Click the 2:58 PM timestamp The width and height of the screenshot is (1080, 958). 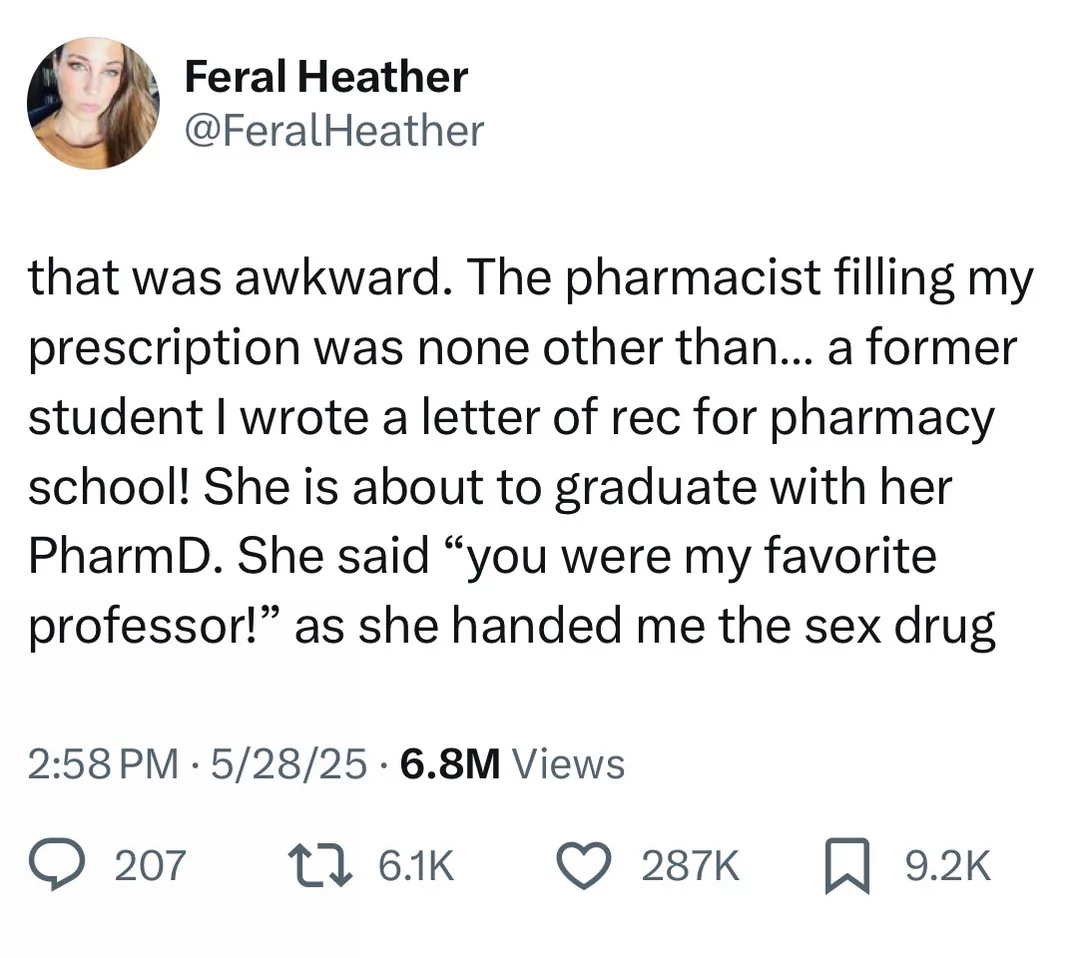click(x=103, y=765)
